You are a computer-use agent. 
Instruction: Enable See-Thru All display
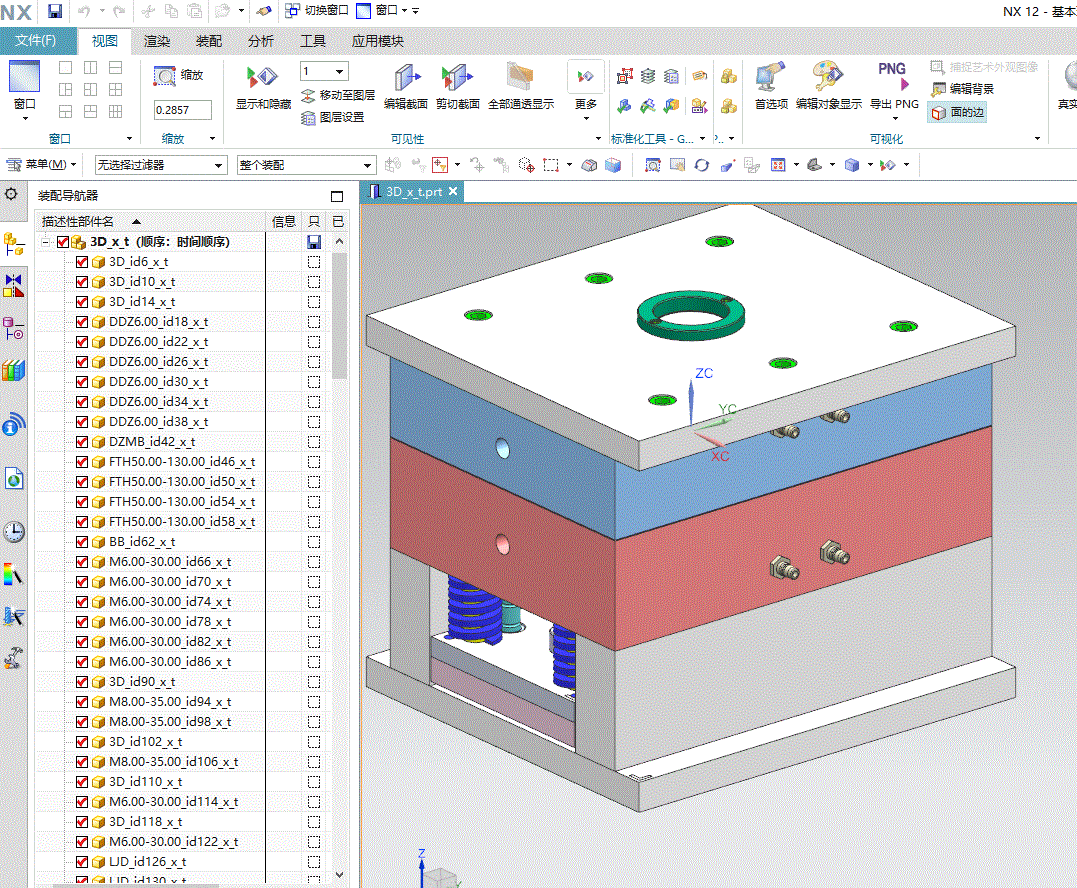coord(521,86)
